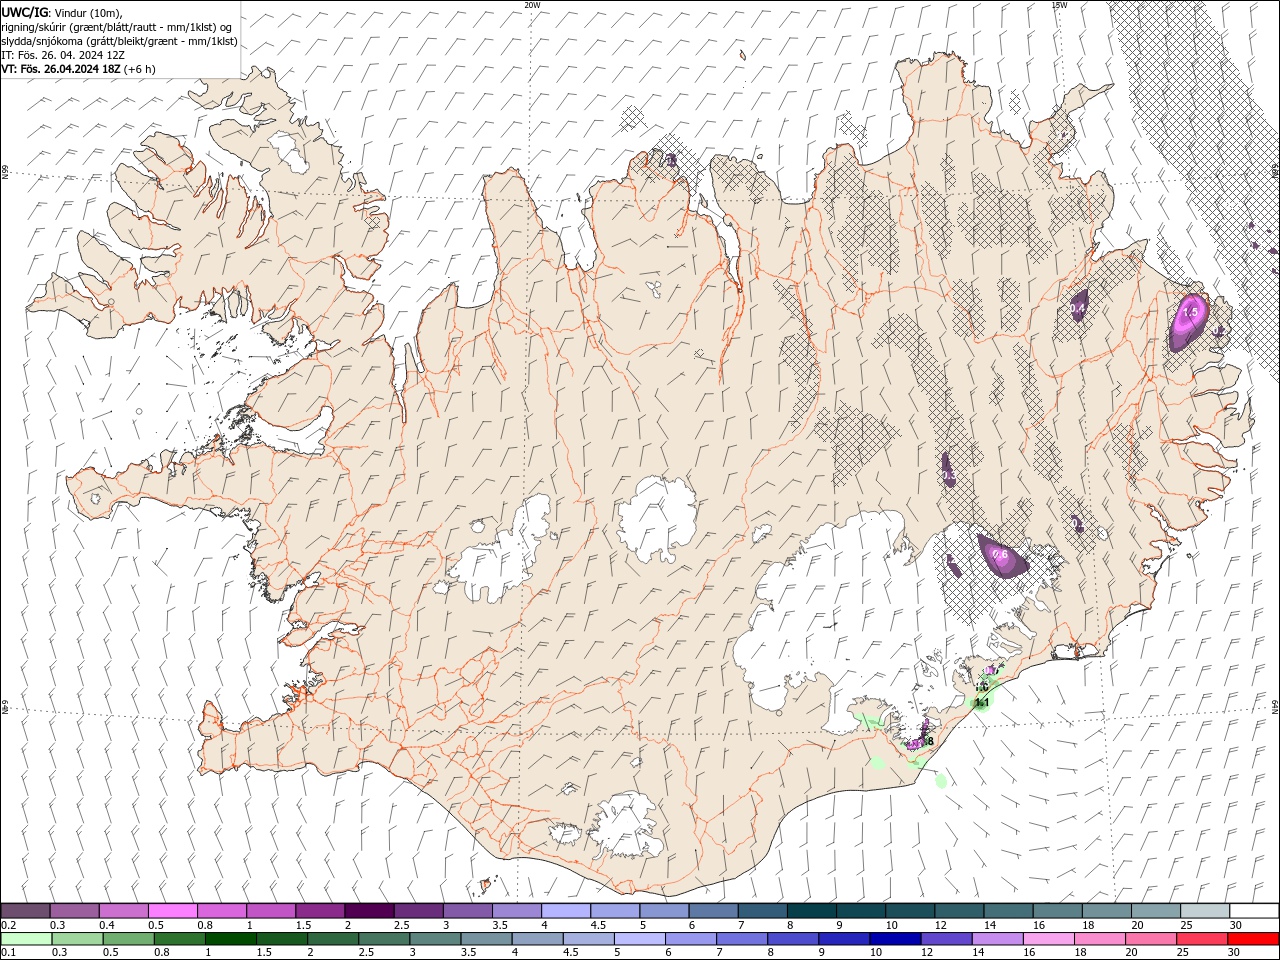
Task: Click the '15W' longitude label at top
Action: [1059, 4]
